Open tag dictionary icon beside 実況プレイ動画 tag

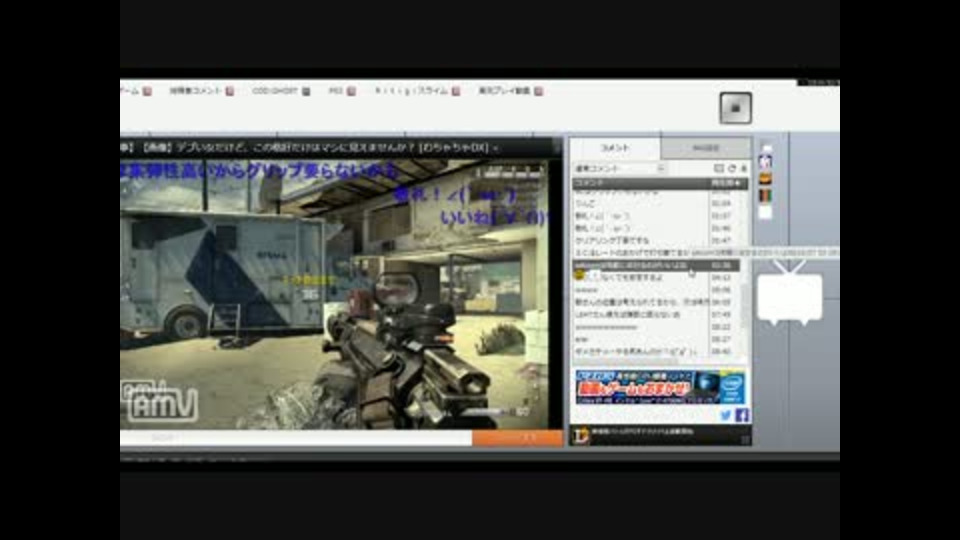pyautogui.click(x=538, y=91)
